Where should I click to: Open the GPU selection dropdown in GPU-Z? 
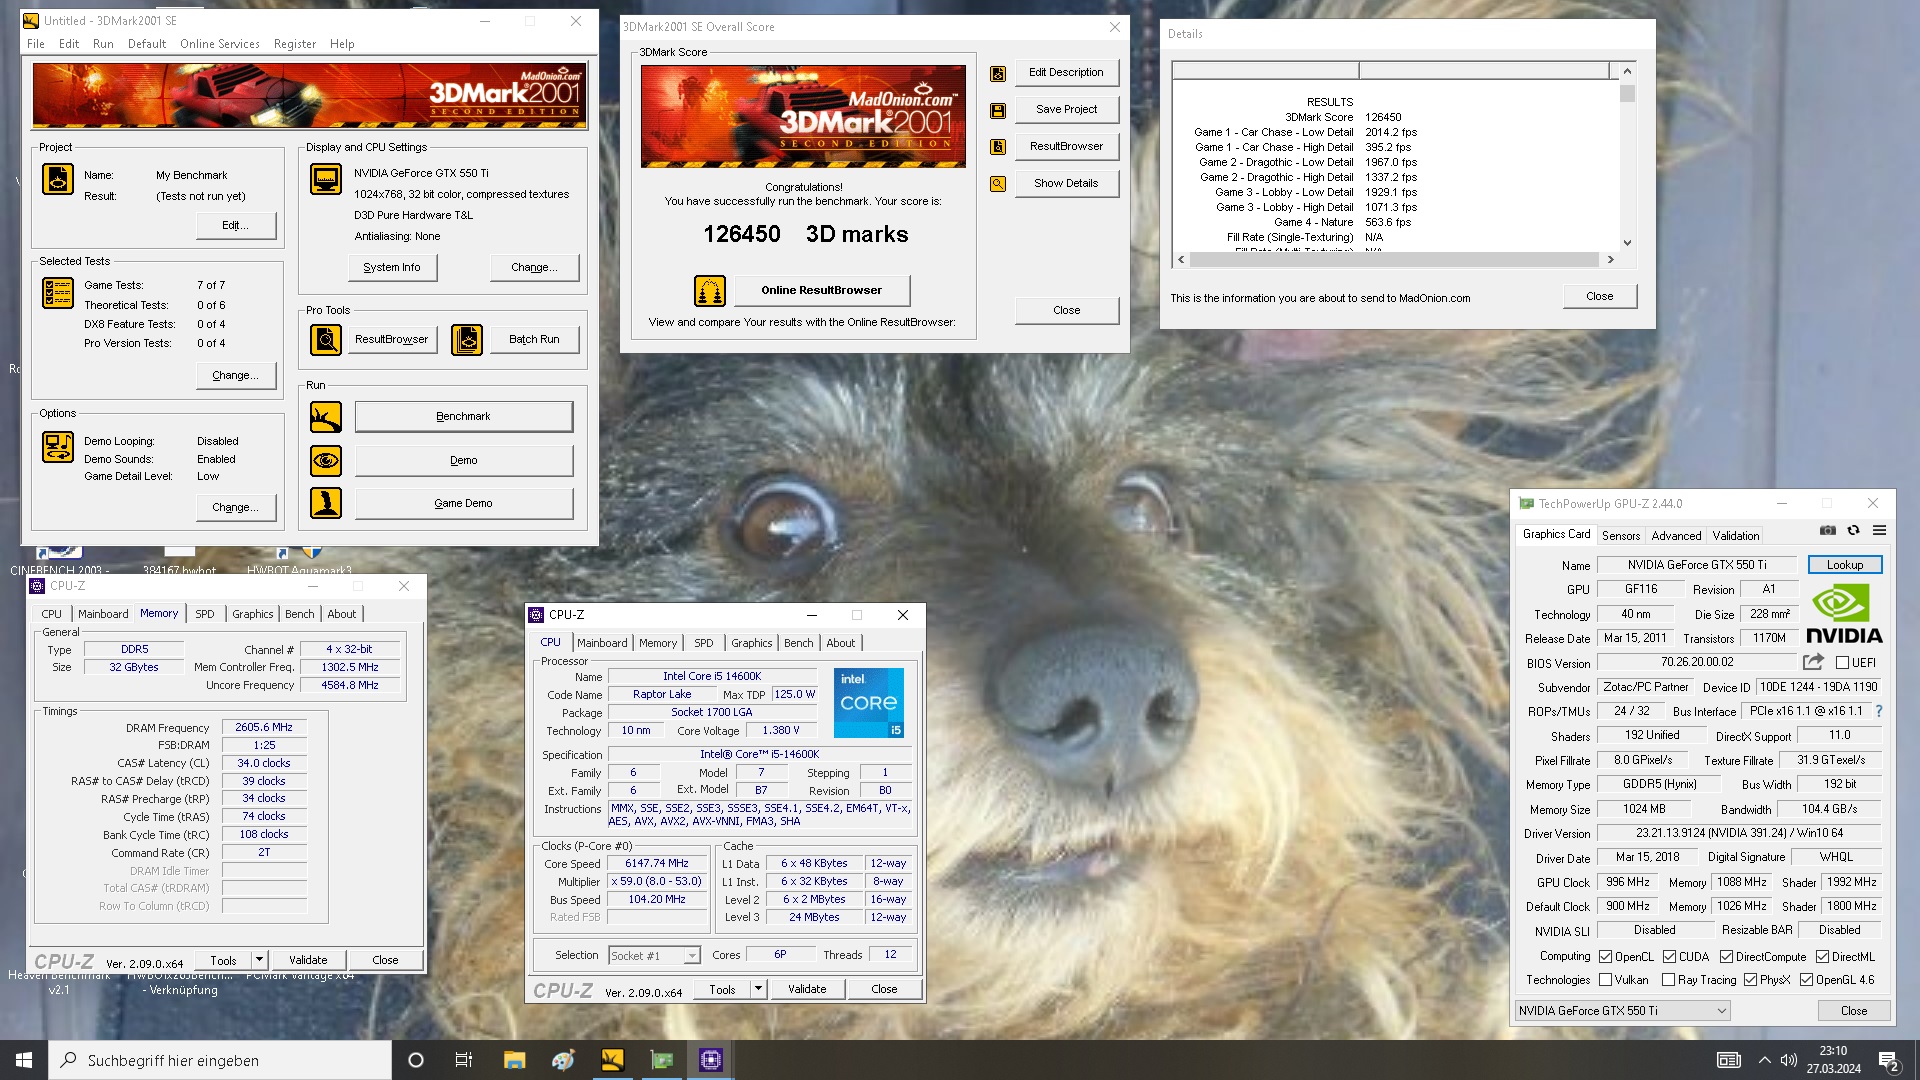1622,1011
